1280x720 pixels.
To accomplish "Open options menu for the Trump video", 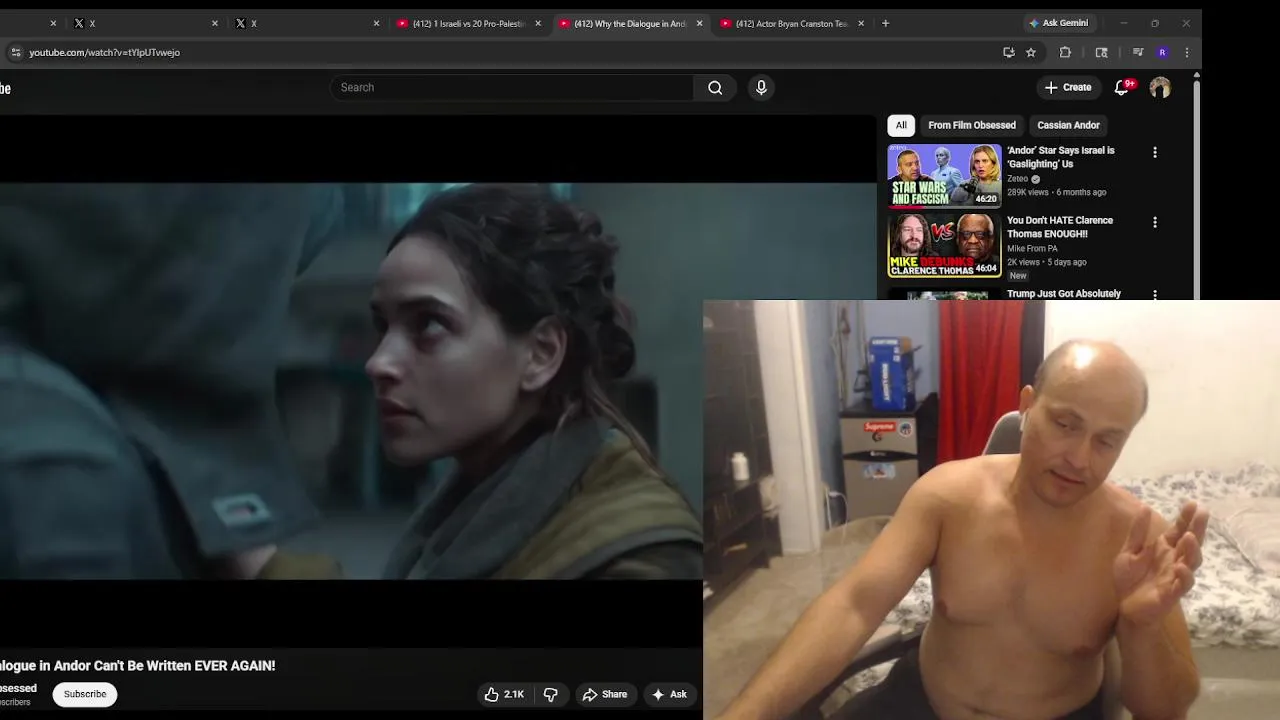I will pyautogui.click(x=1155, y=294).
